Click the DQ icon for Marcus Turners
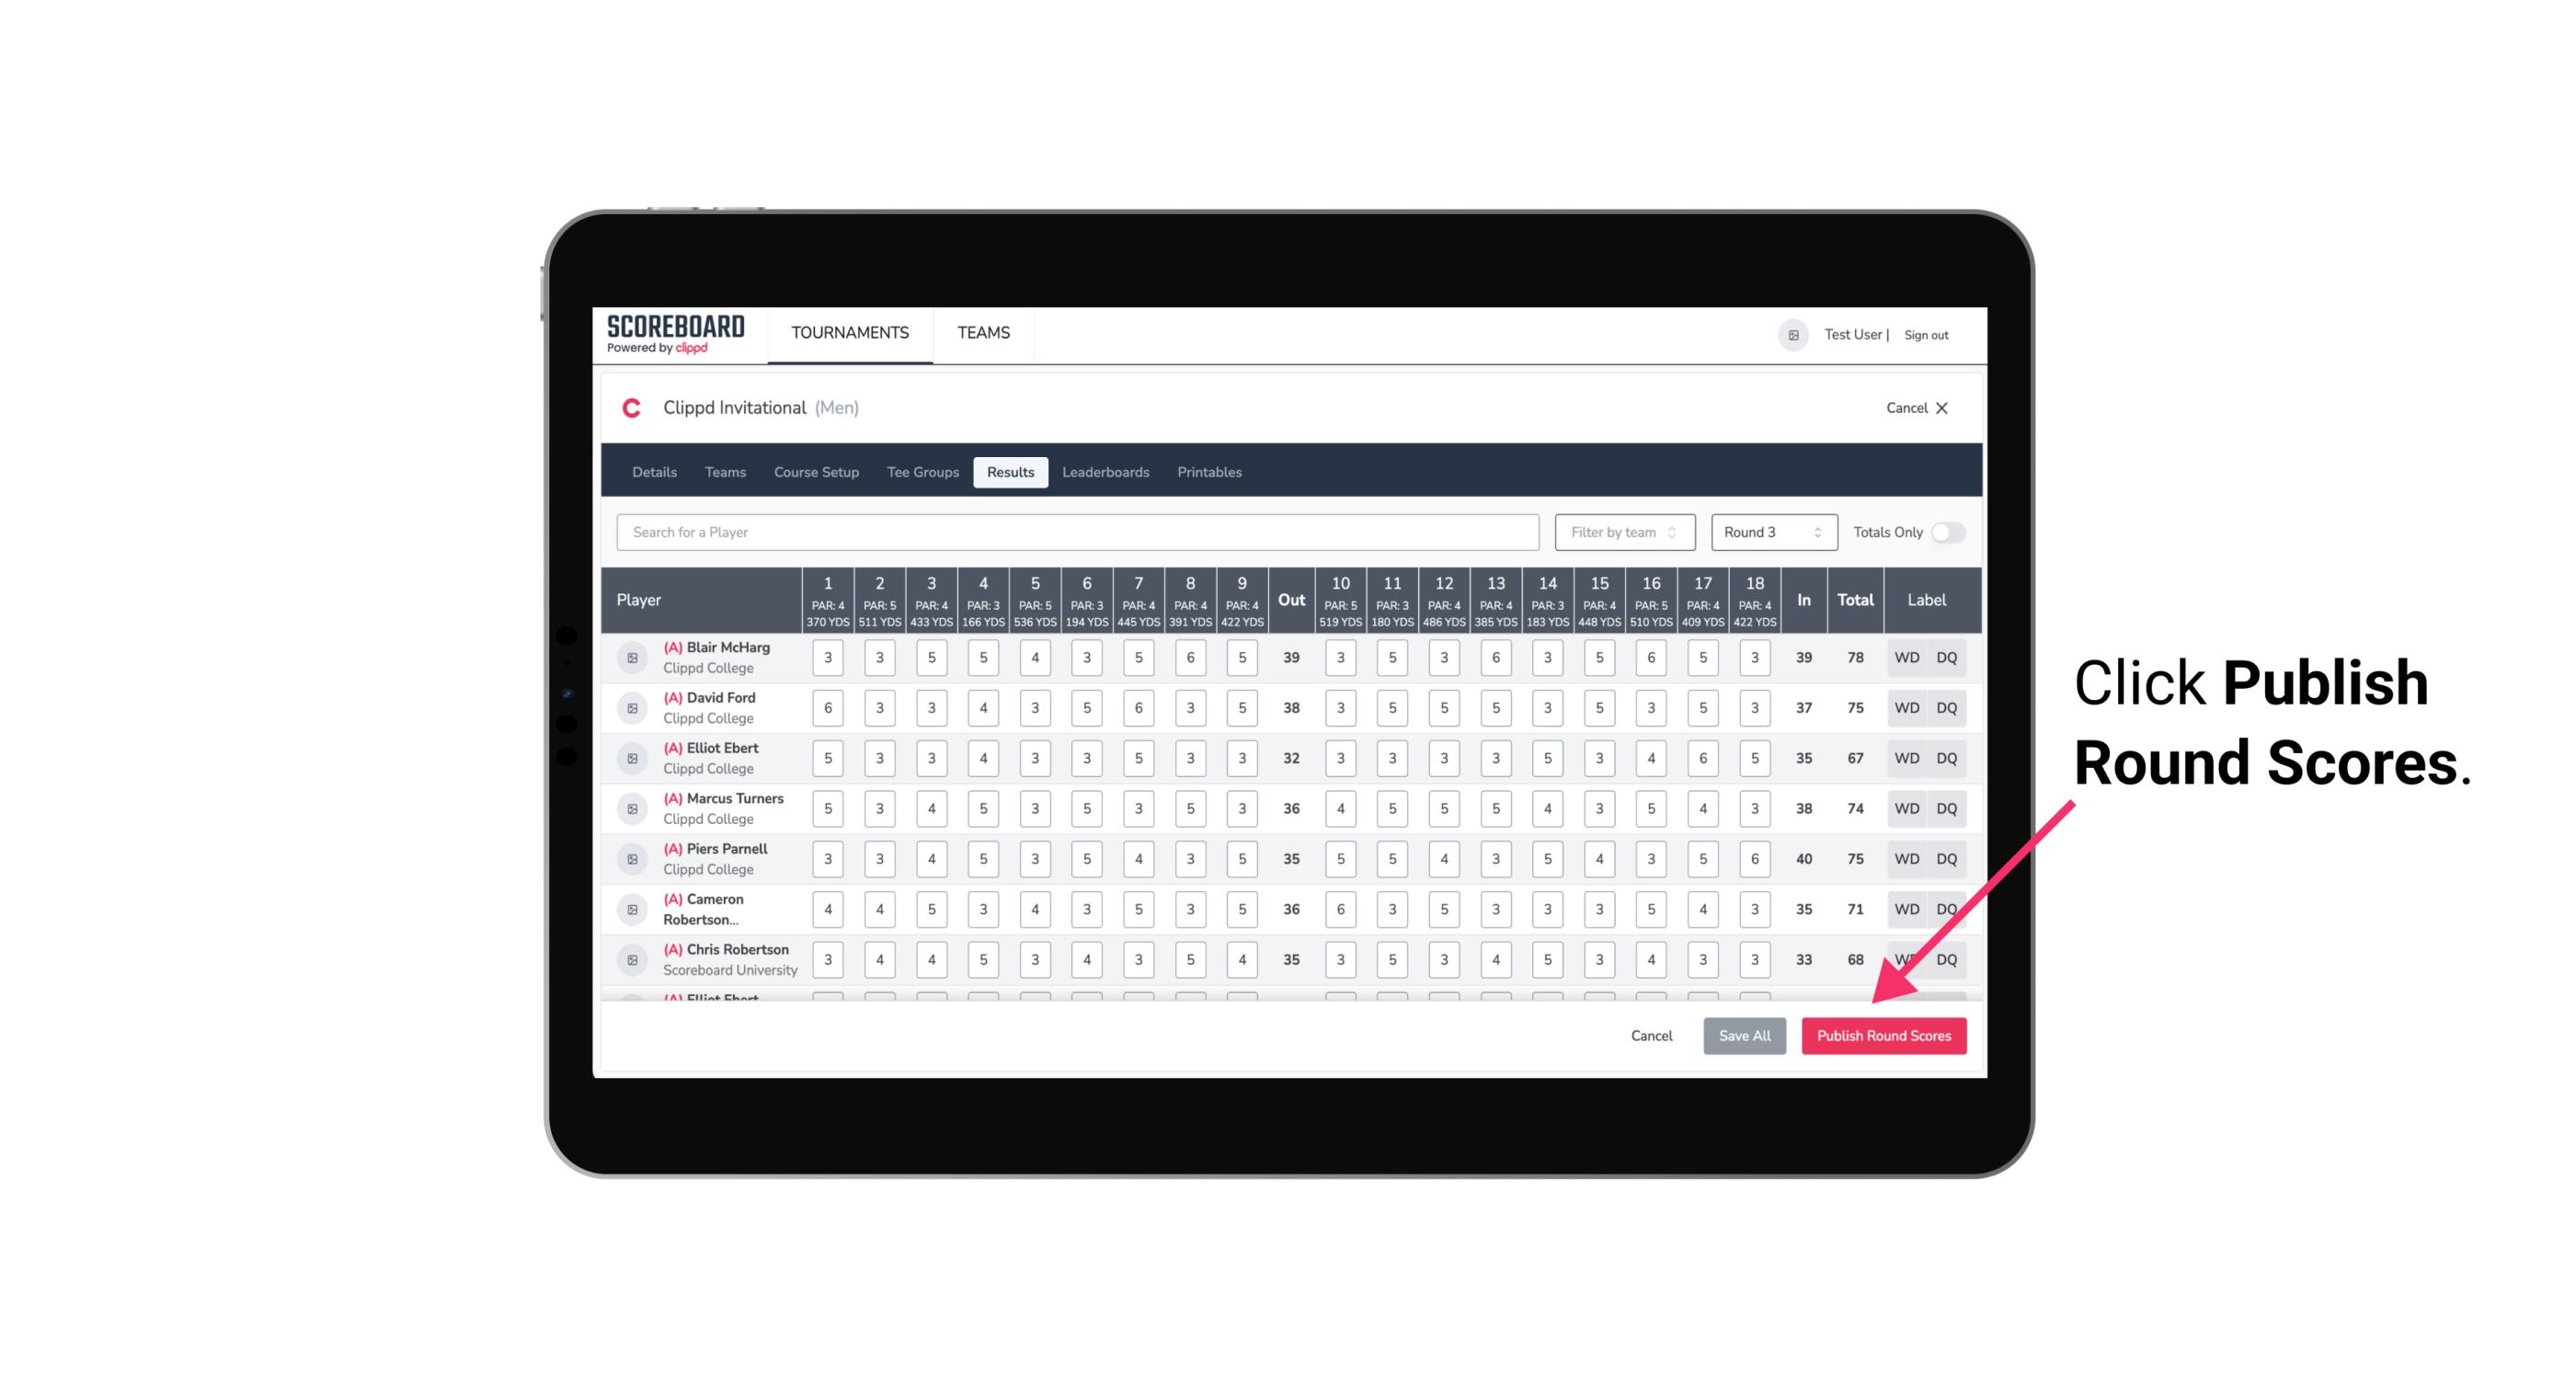Screen dimensions: 2576x1386 pos(1947,808)
